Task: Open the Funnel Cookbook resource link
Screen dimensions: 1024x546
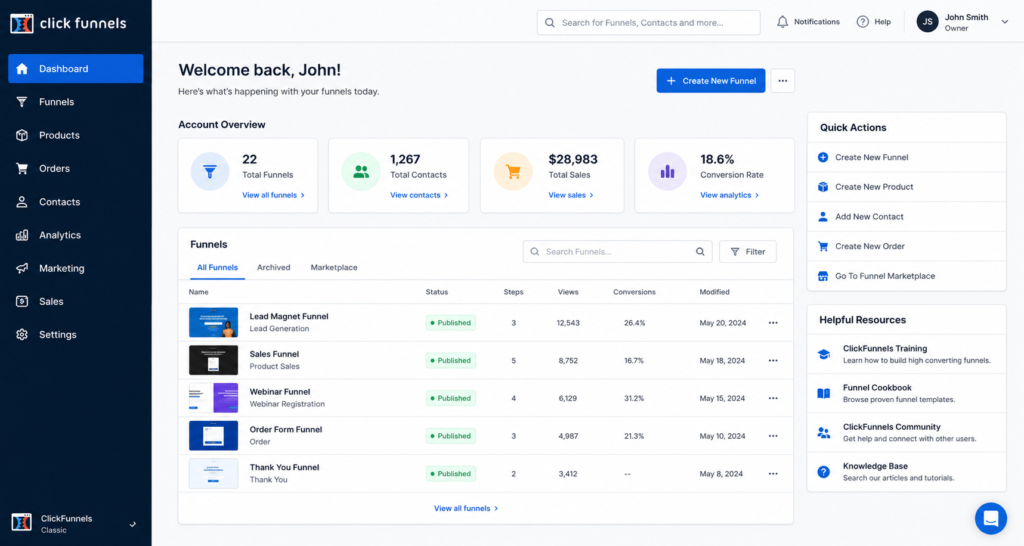Action: point(906,393)
